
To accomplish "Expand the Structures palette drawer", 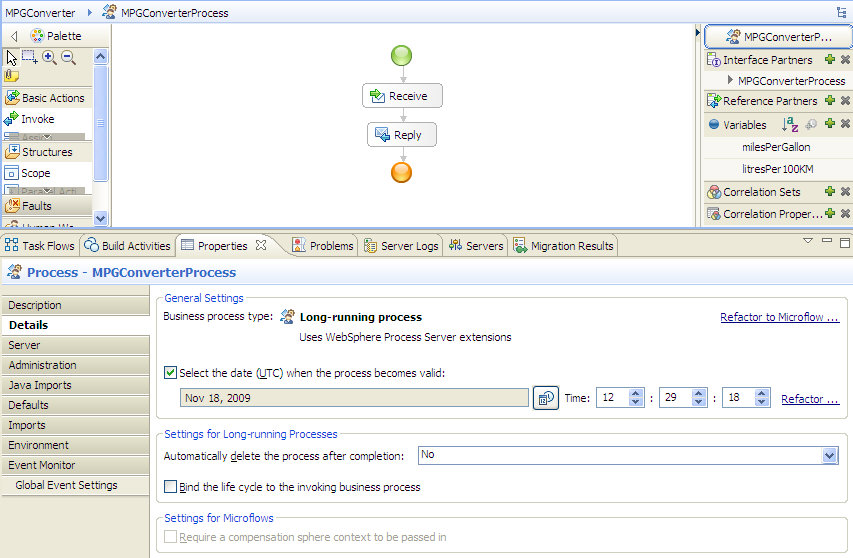I will [x=47, y=152].
